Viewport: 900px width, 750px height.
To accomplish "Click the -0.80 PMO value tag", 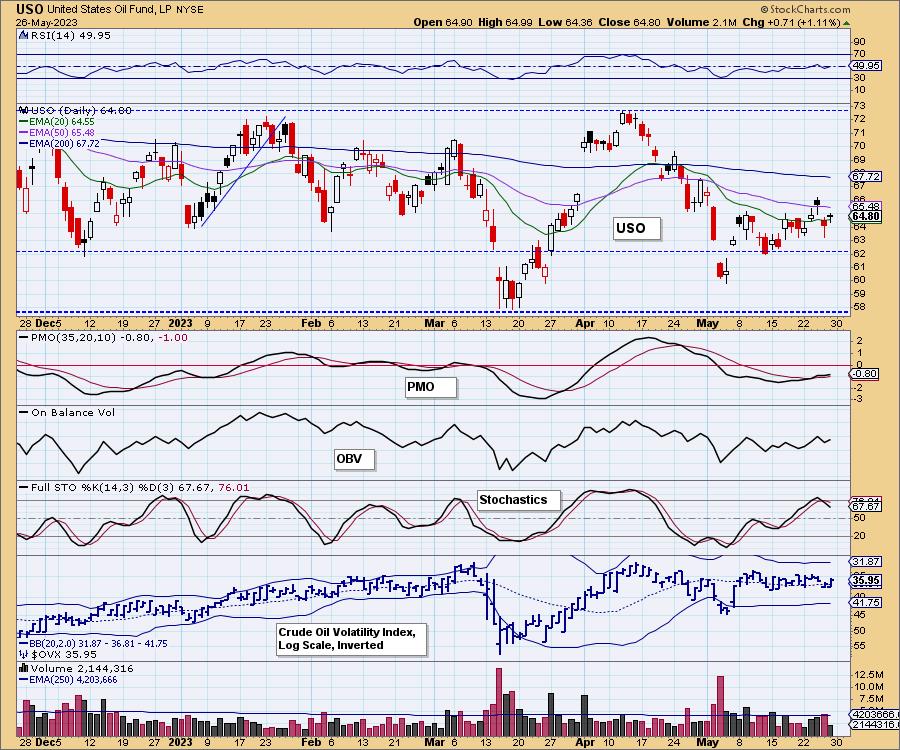I will (x=864, y=374).
